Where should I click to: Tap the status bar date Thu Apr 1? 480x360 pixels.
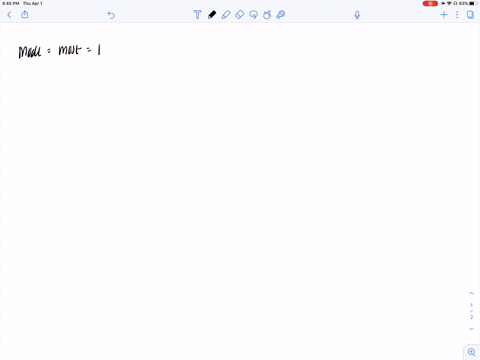point(33,3)
